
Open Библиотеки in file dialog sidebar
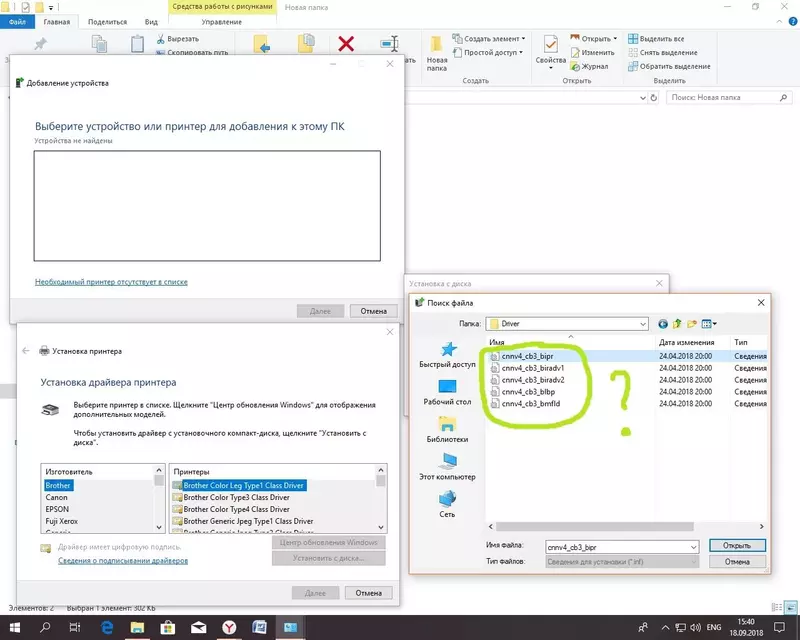(447, 429)
